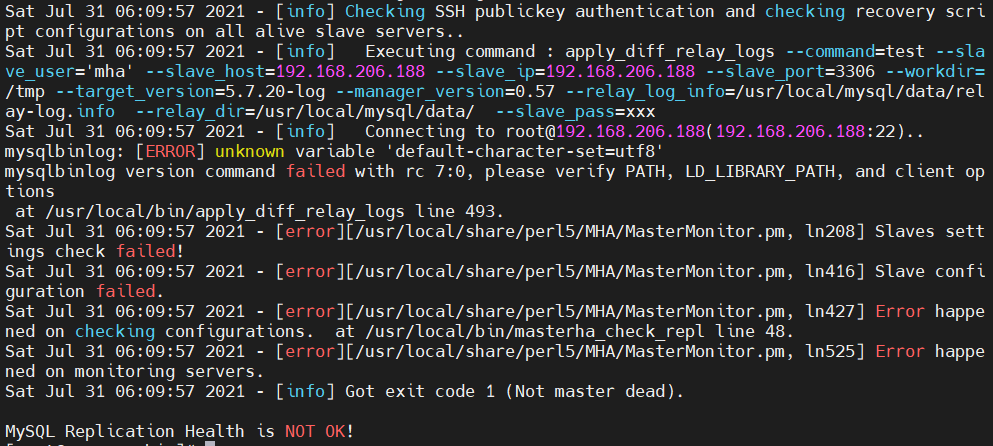The width and height of the screenshot is (993, 446).
Task: Click 'mysqlbinlog version command' message
Action: tap(140, 172)
